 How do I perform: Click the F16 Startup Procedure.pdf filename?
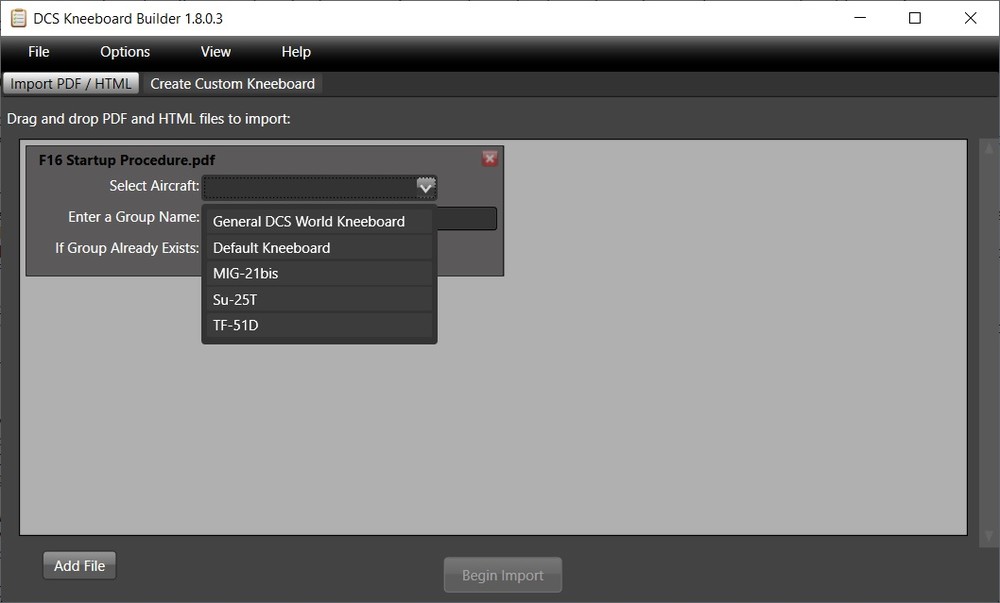click(x=127, y=160)
